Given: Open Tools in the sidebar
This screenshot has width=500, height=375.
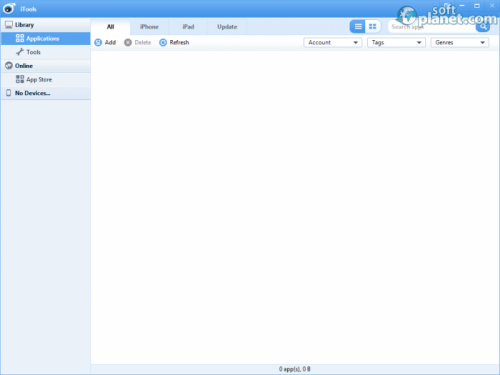Looking at the screenshot, I should [46, 52].
